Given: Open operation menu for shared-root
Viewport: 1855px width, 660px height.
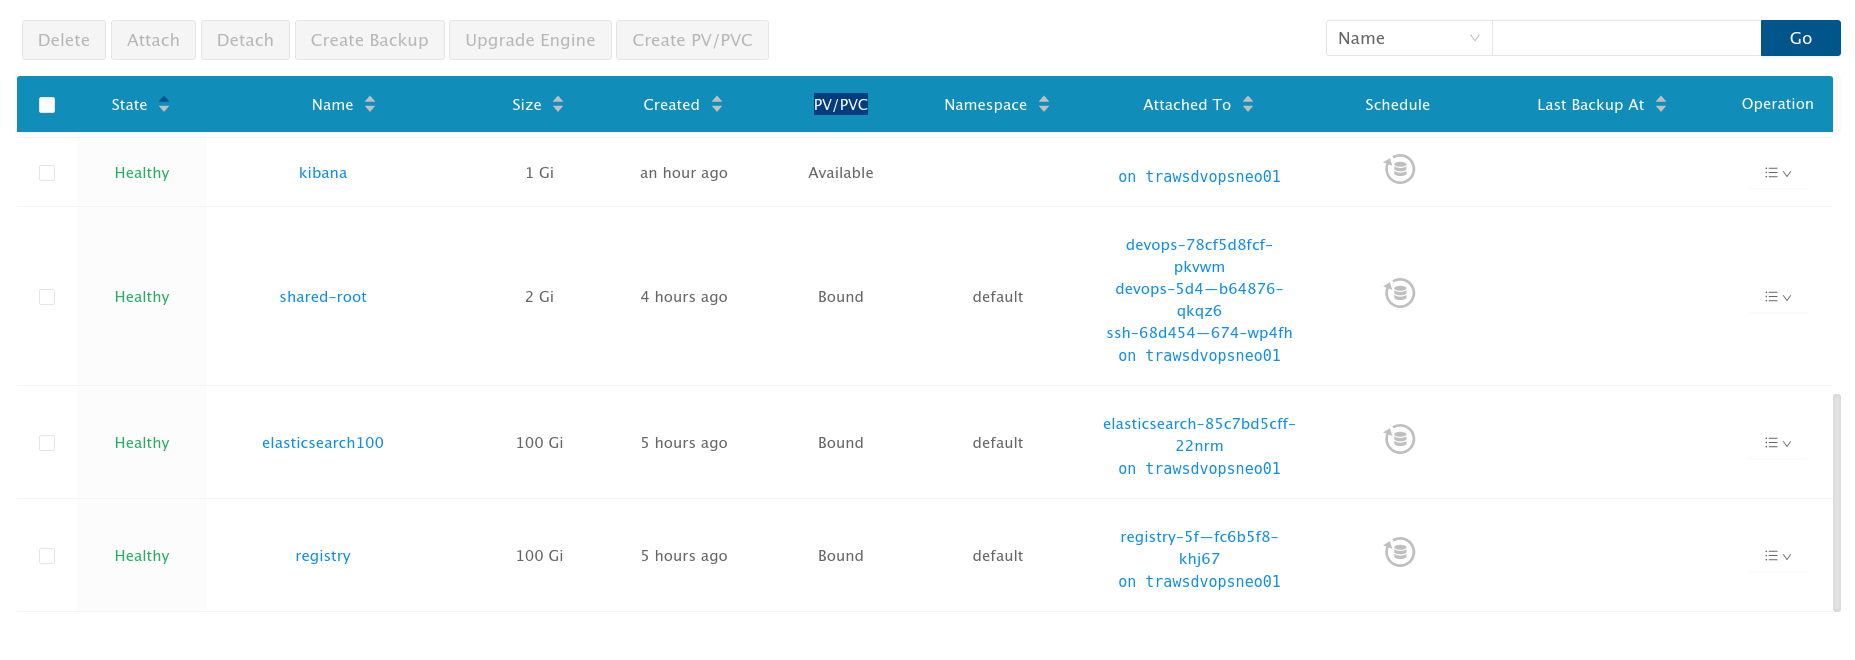Looking at the screenshot, I should 1778,297.
